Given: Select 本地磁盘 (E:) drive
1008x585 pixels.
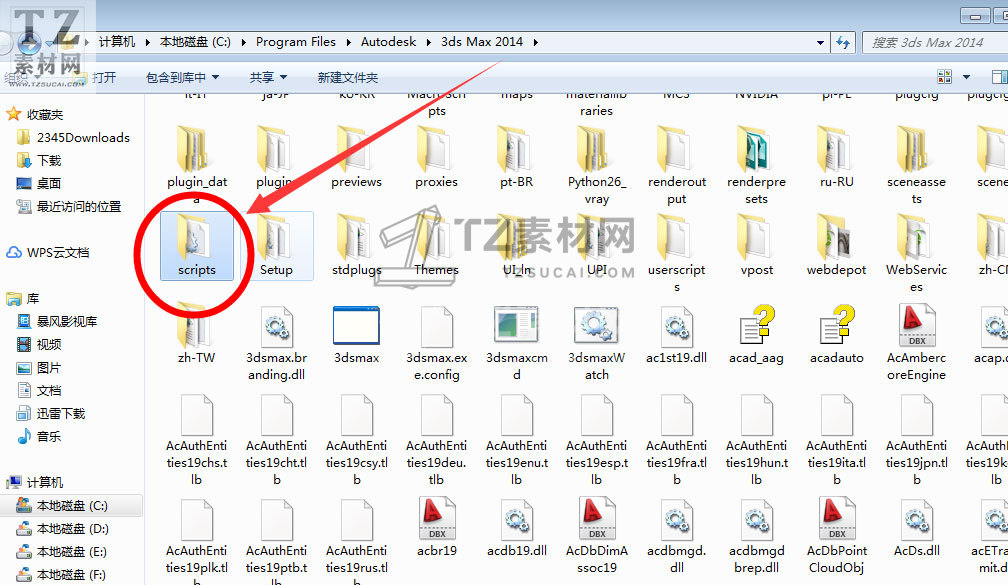Looking at the screenshot, I should [62, 552].
